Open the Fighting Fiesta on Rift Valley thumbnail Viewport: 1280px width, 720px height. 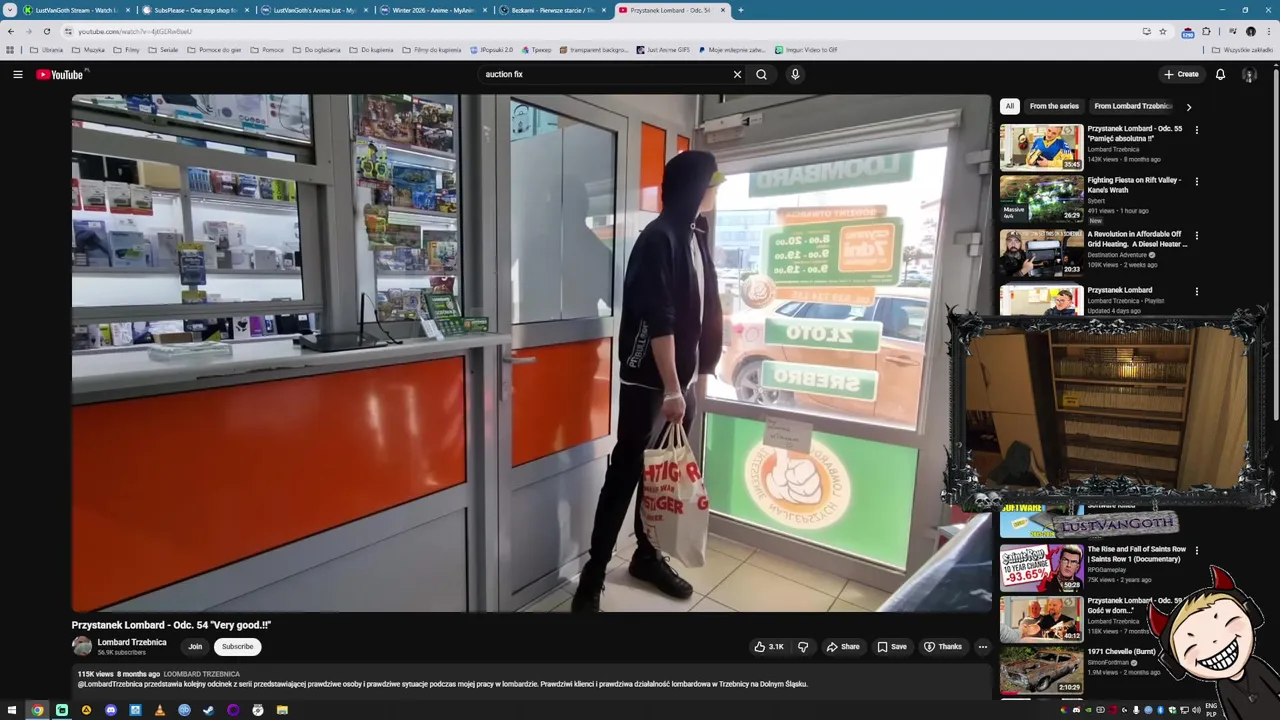[1041, 199]
